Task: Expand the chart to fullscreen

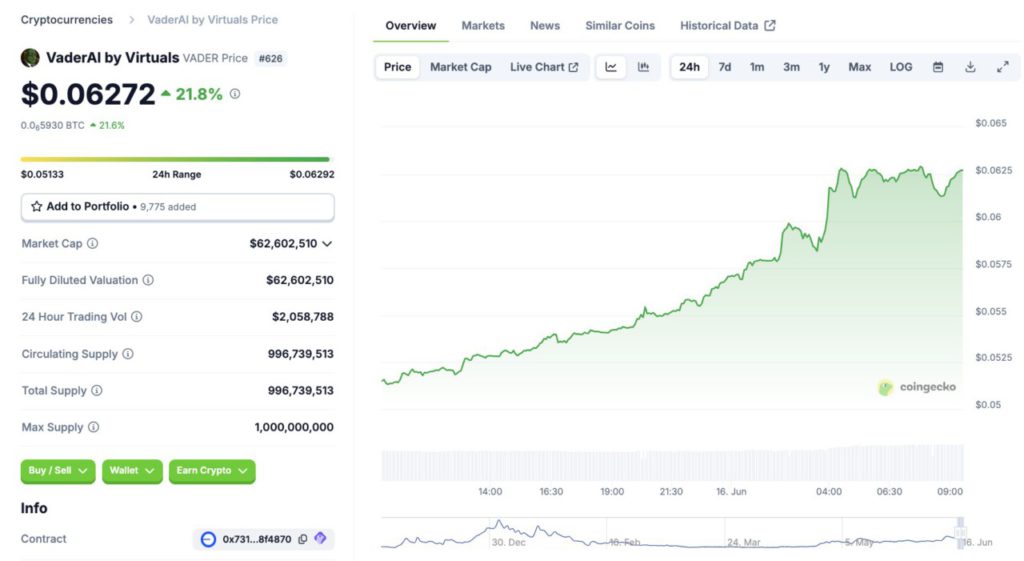Action: (x=1002, y=67)
